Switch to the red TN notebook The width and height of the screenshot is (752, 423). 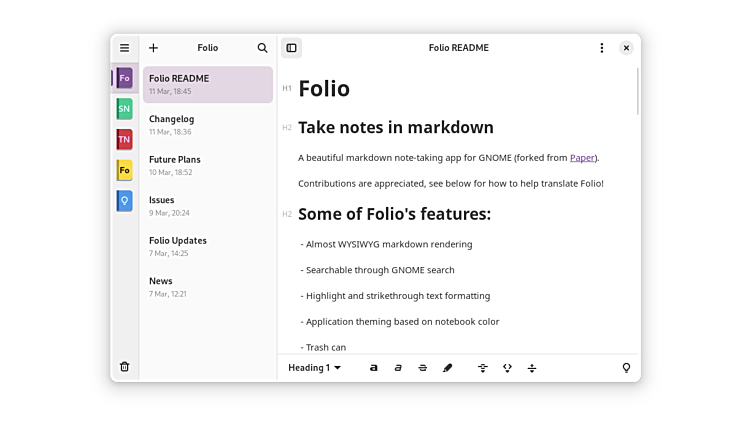click(124, 140)
